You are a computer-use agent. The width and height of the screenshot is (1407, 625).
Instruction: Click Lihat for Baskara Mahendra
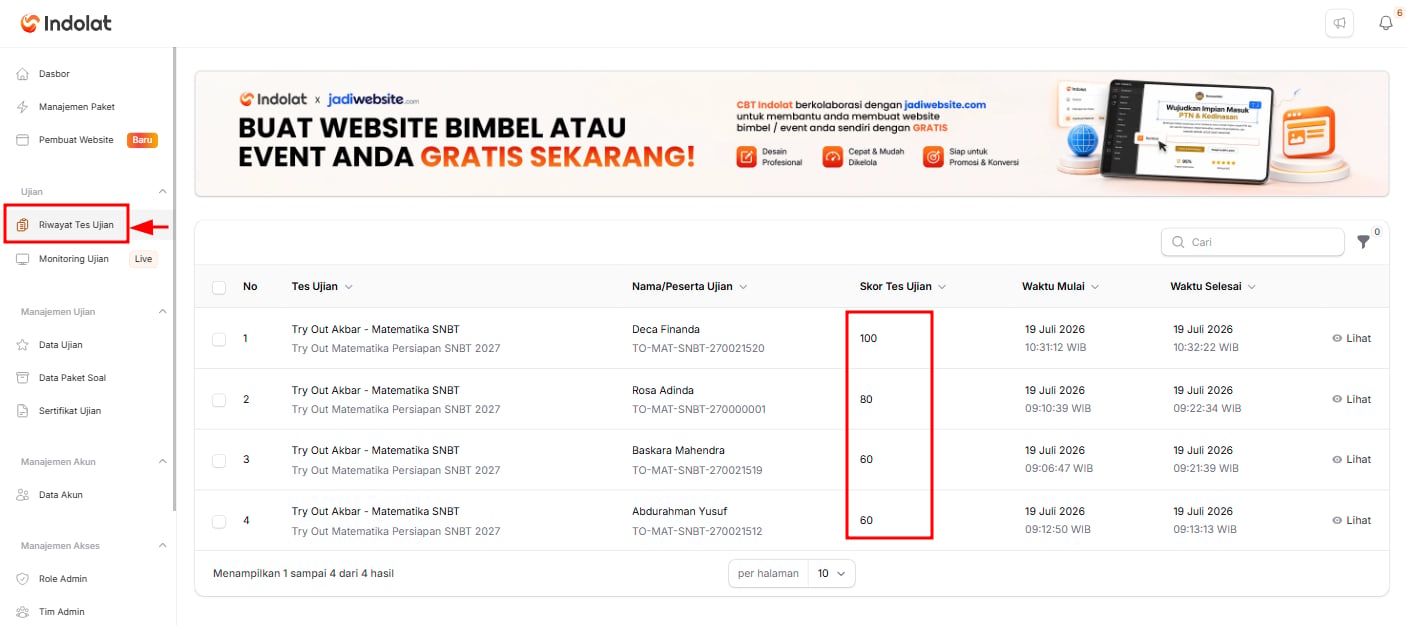pos(1351,459)
